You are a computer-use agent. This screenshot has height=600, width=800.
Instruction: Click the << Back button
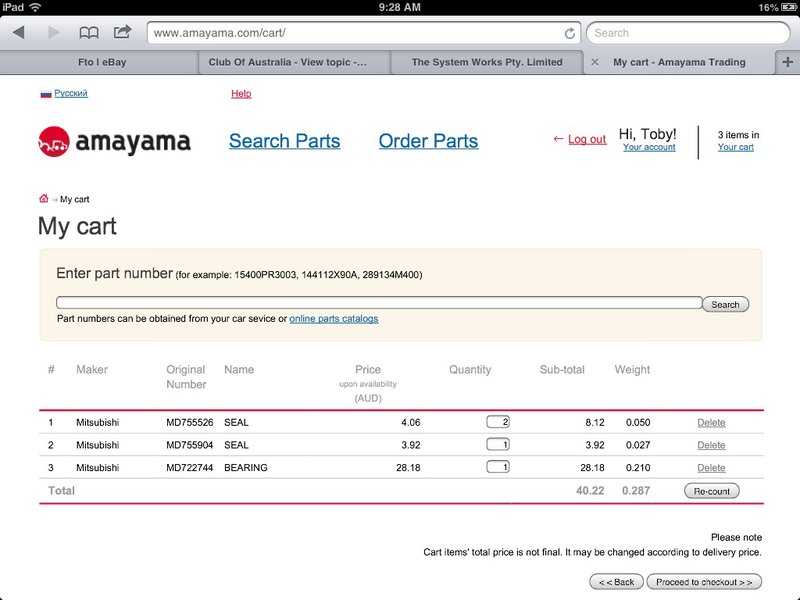coord(616,582)
